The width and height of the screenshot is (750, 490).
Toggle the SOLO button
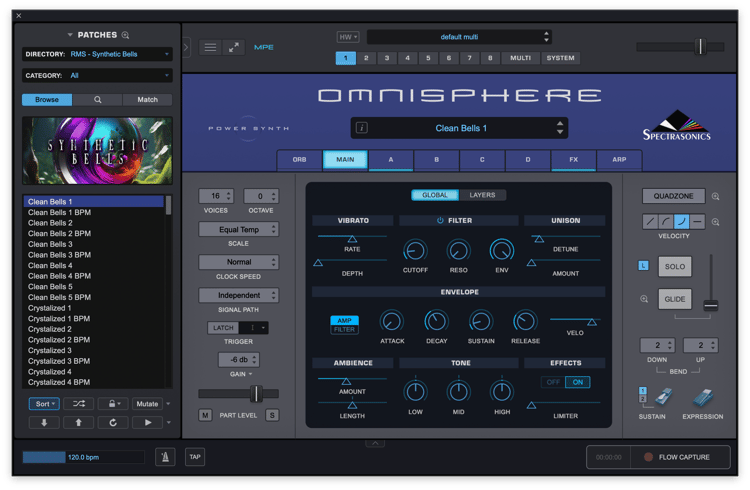coord(675,267)
